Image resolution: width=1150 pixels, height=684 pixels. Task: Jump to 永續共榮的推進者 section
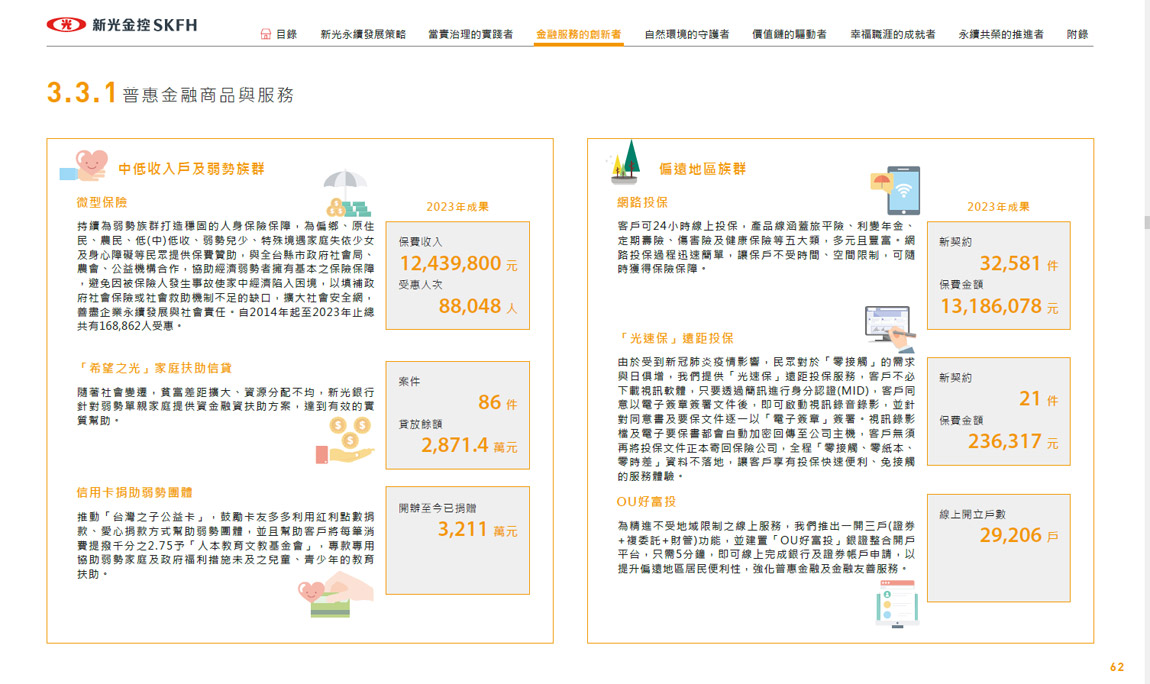tap(1000, 34)
